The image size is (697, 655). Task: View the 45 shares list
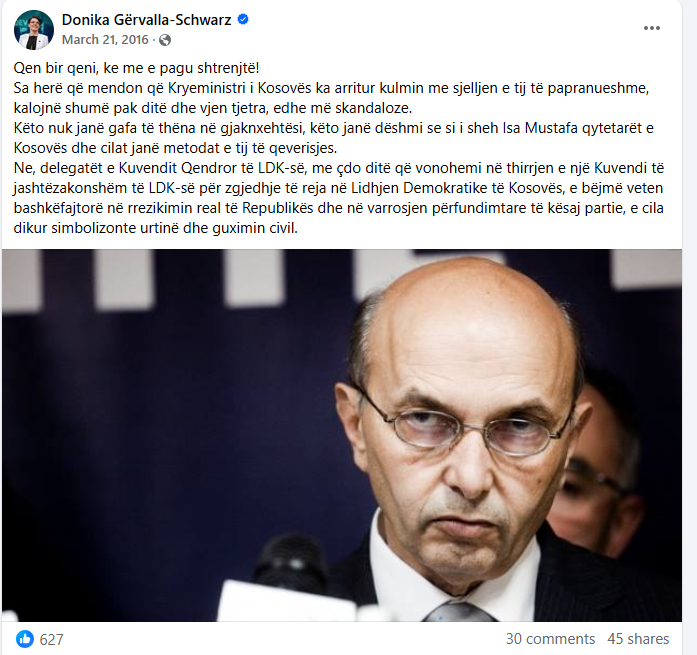tap(638, 639)
